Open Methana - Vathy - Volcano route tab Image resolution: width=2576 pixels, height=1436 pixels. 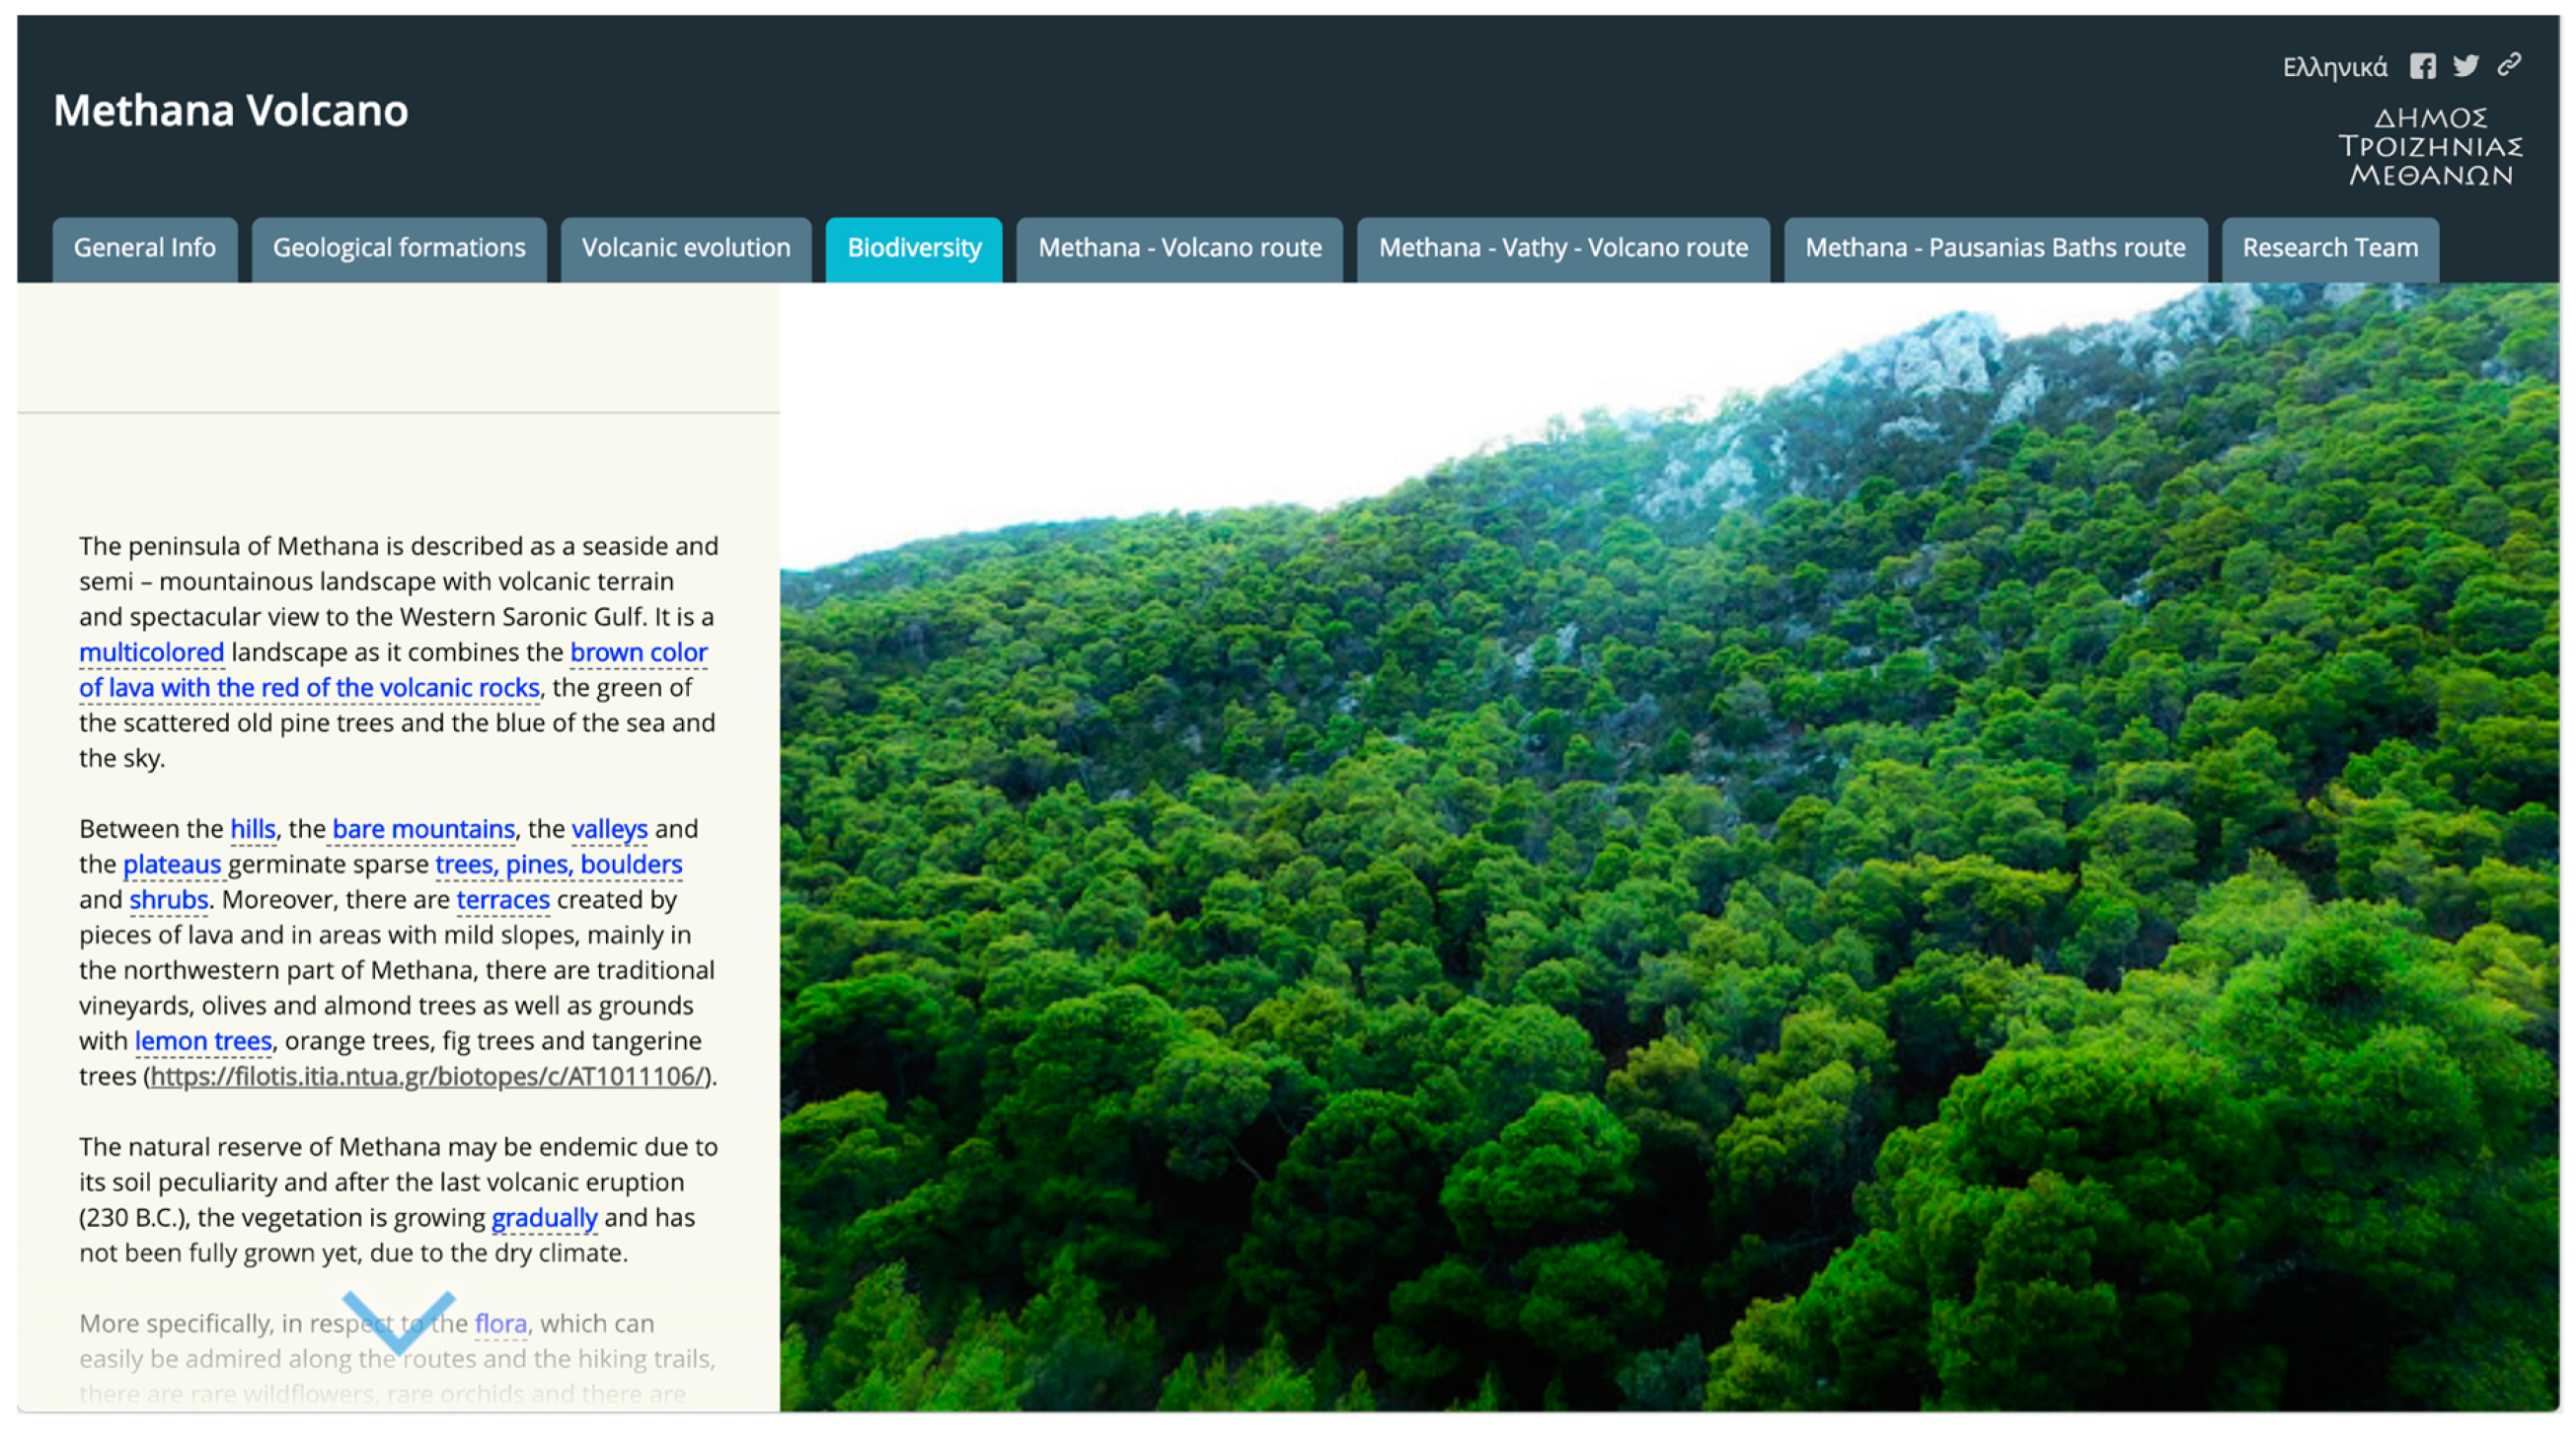(1562, 248)
